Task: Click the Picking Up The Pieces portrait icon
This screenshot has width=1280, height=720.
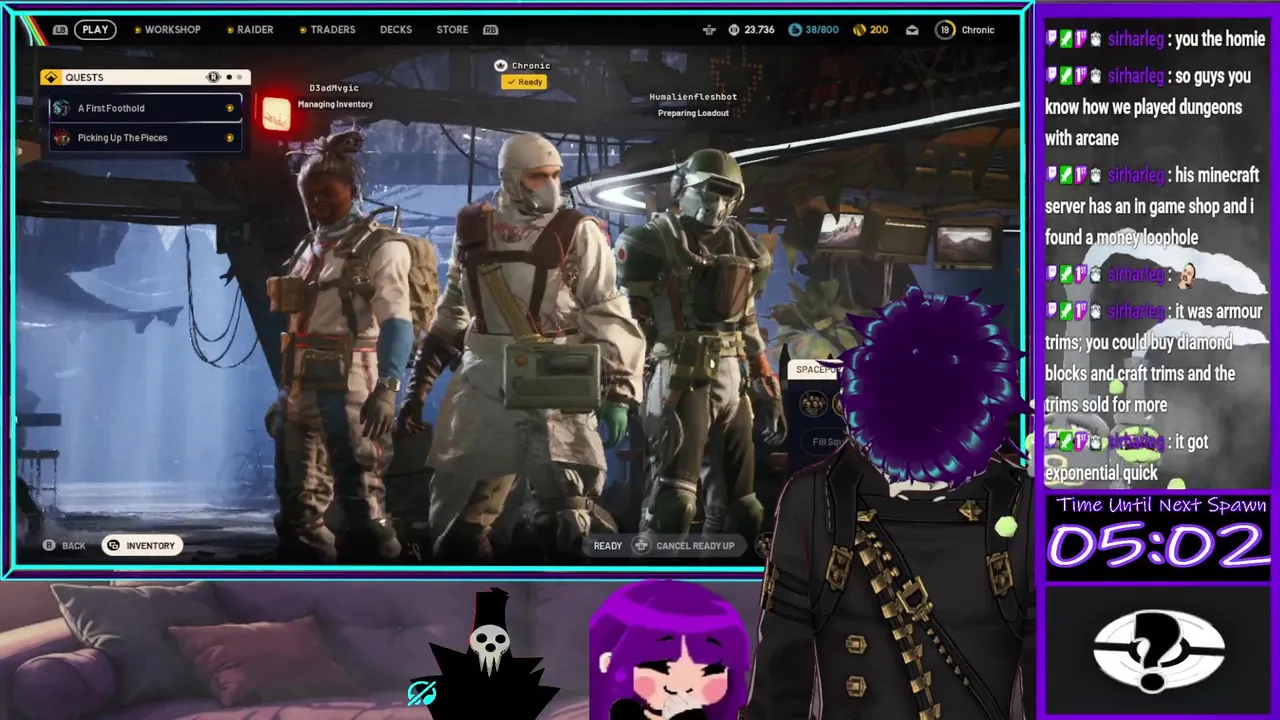Action: (x=61, y=138)
